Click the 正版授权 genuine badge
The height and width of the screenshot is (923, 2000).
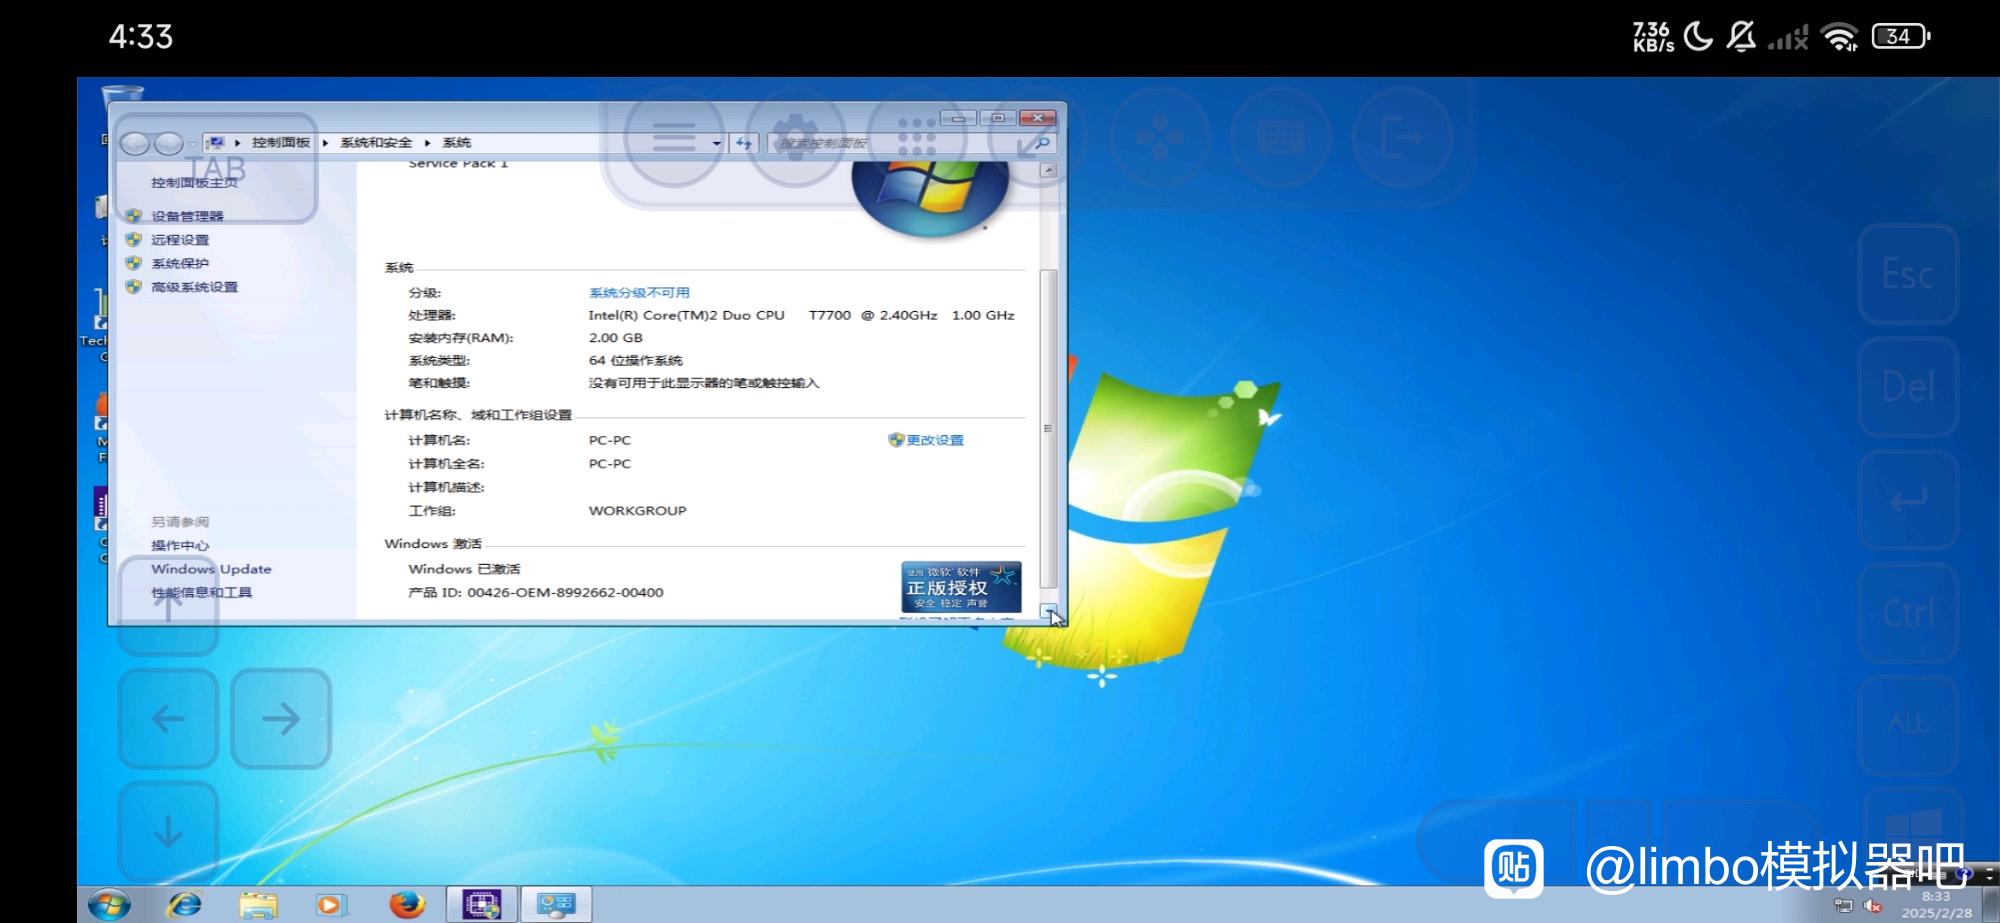(x=961, y=586)
